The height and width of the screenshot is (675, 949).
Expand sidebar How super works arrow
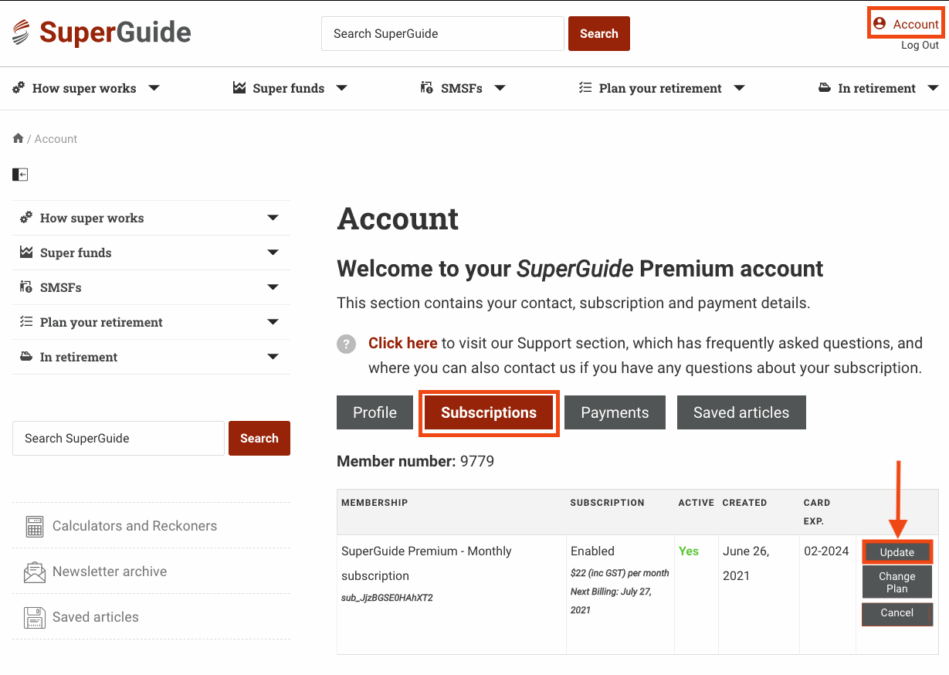[x=273, y=217]
